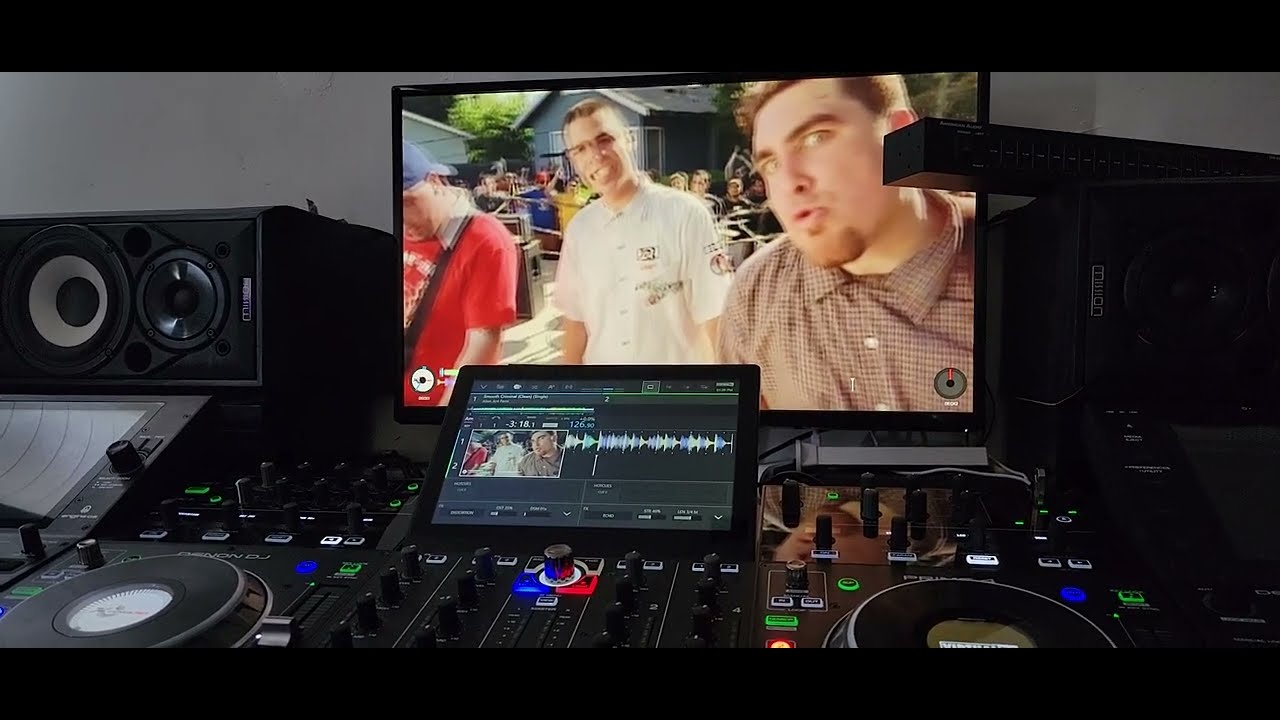Viewport: 1280px width, 720px height.
Task: Click the right deck turntable icon on monitor
Action: tap(951, 383)
